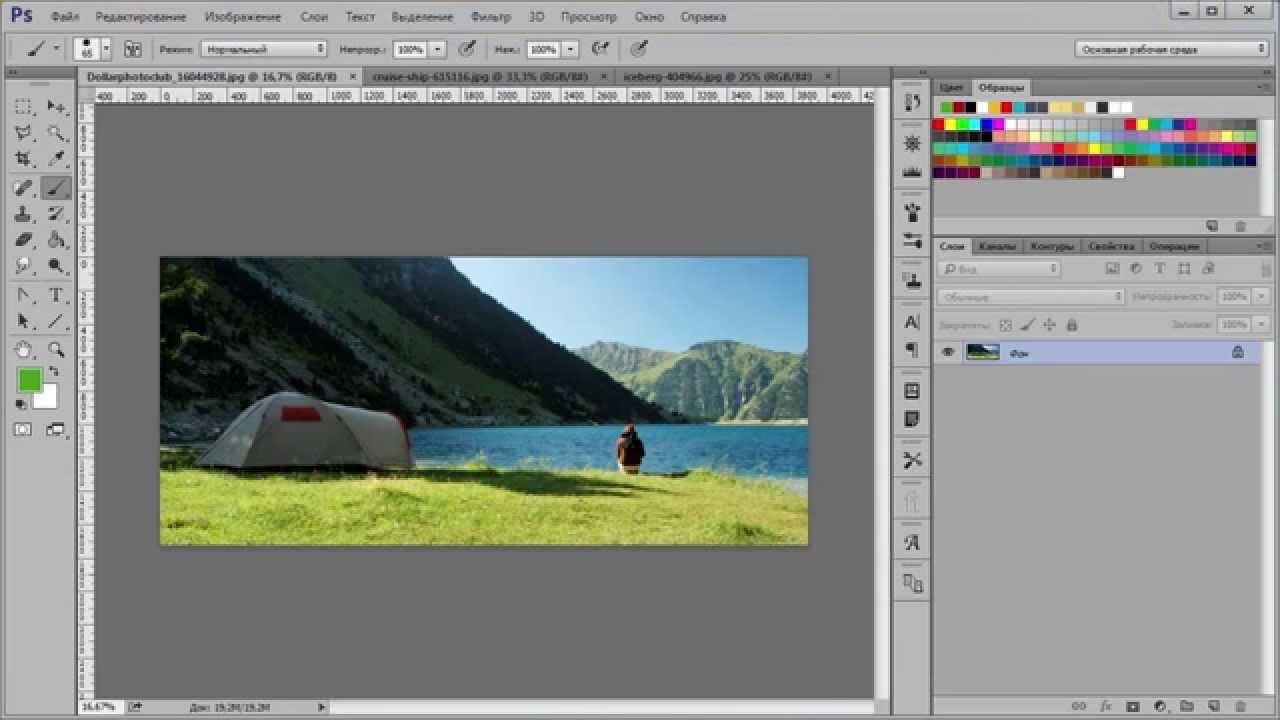Open the Слои menu in menu bar

coord(314,17)
